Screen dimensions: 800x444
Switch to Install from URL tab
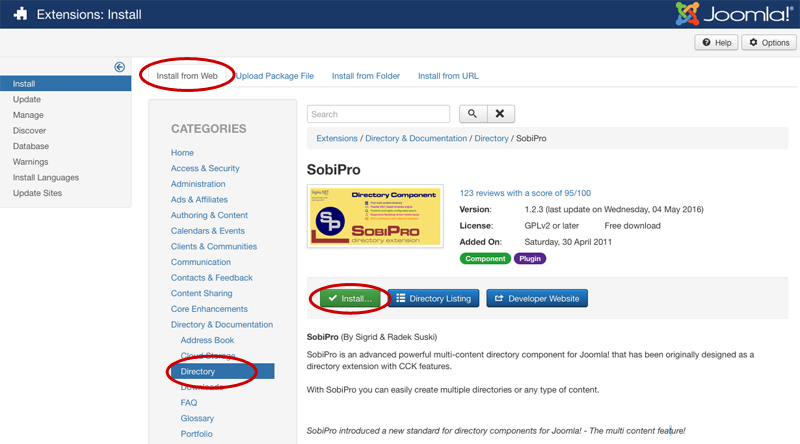coord(448,76)
